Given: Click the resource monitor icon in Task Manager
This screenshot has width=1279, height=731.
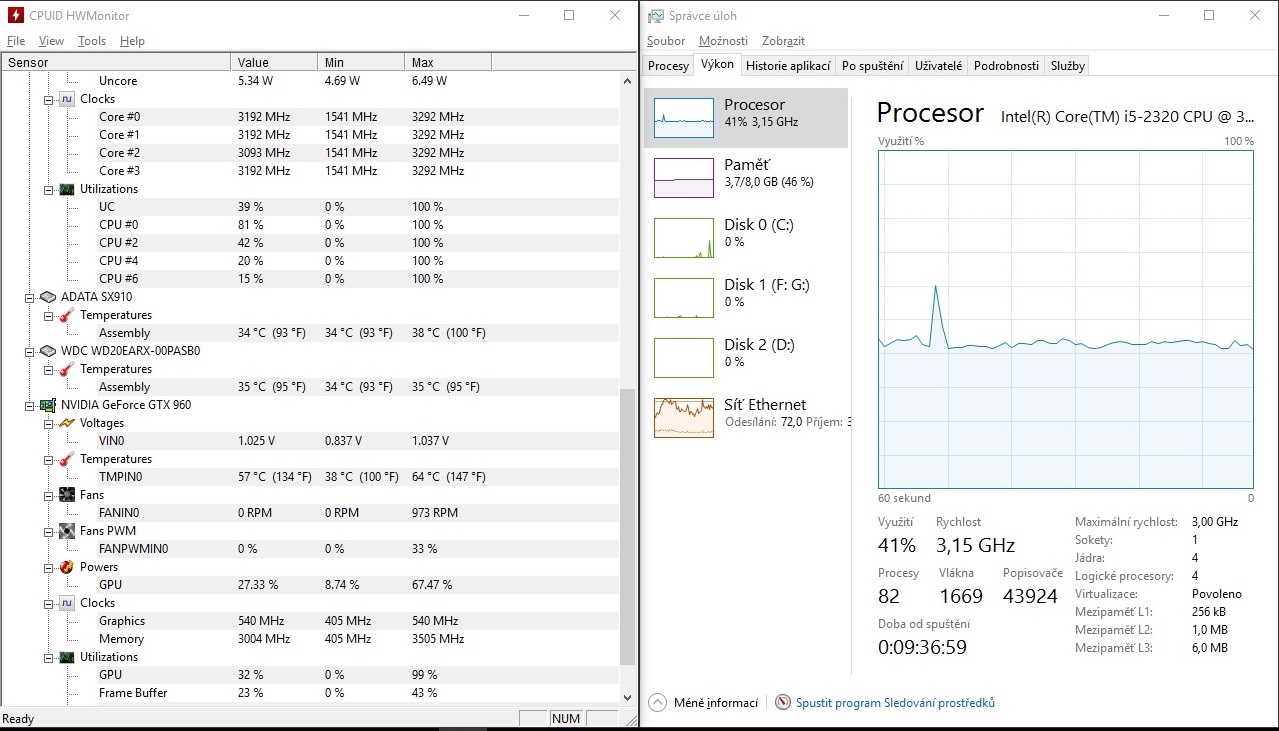Looking at the screenshot, I should click(x=783, y=703).
